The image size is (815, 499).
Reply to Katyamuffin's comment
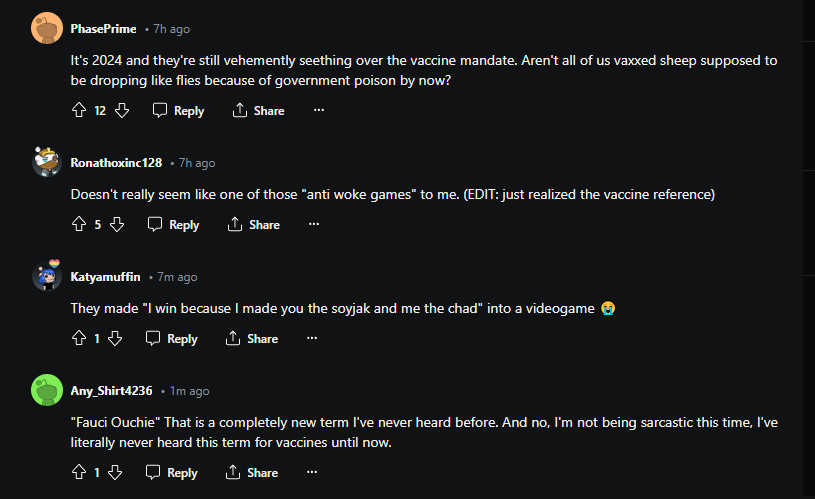(x=171, y=339)
